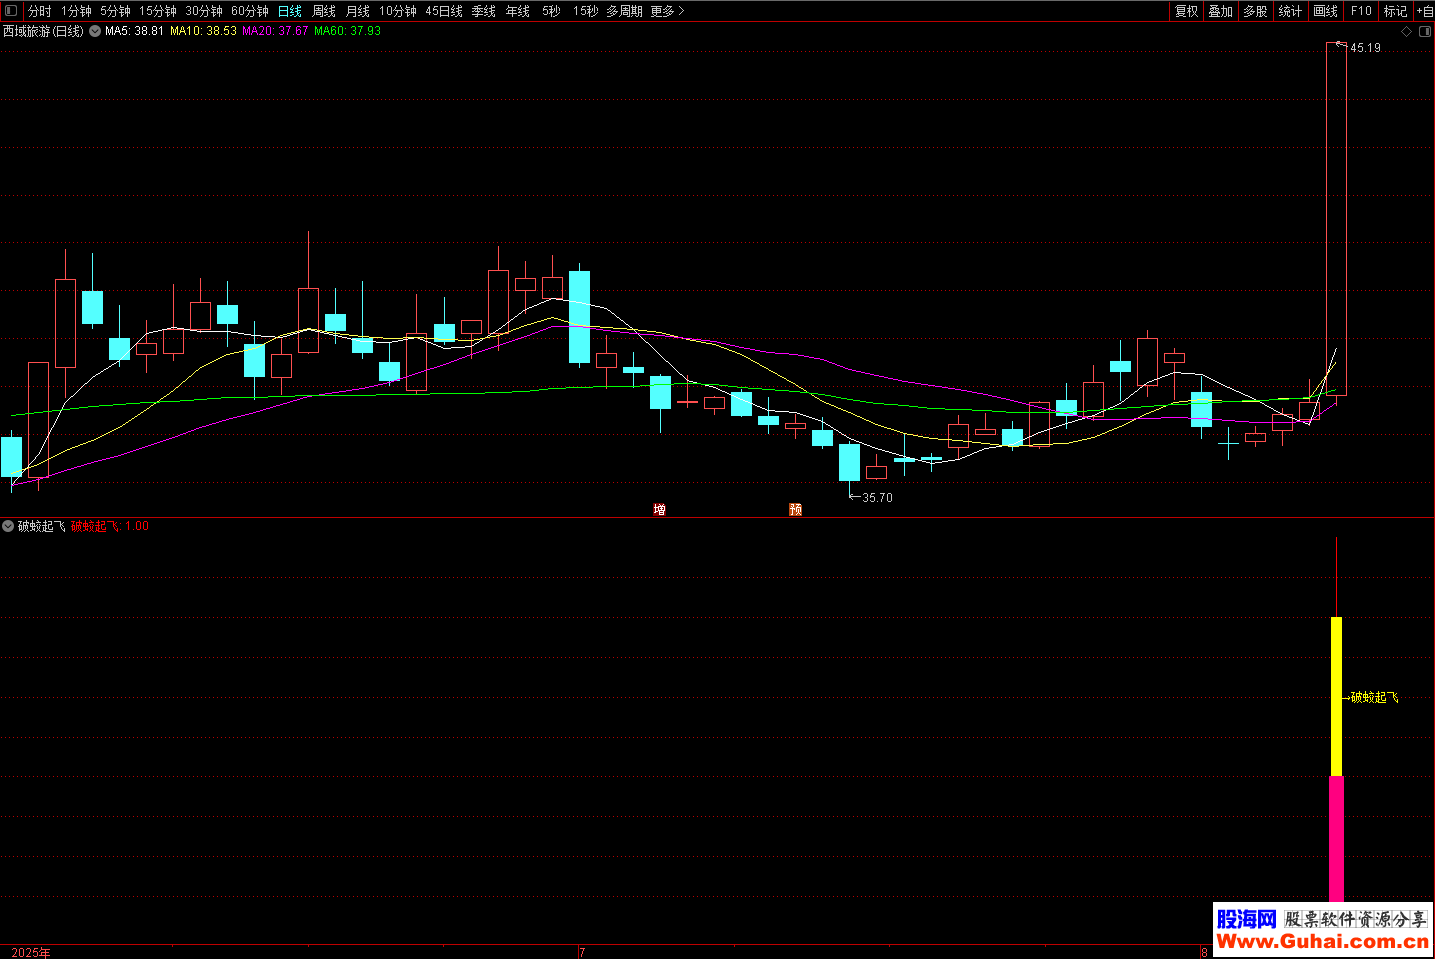Select the 5分钟 period
Screen dimensions: 1435x959
pos(115,11)
